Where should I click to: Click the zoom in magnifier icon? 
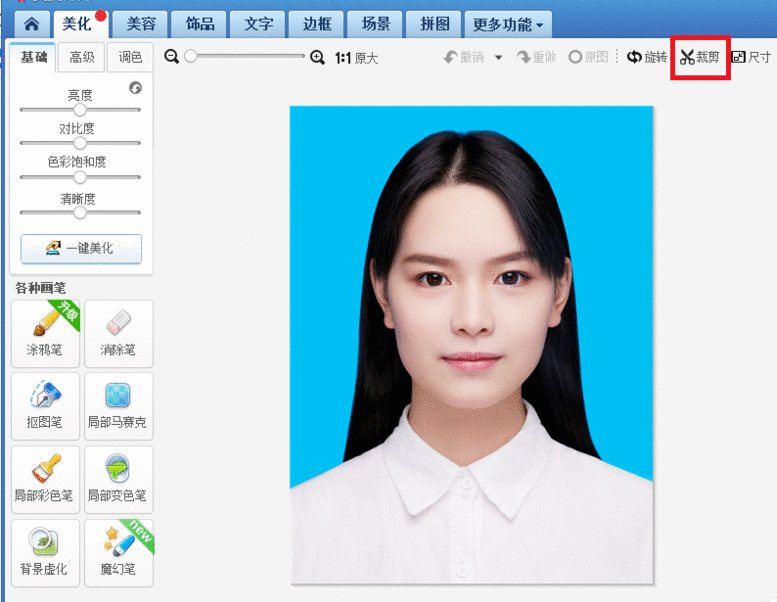[317, 57]
